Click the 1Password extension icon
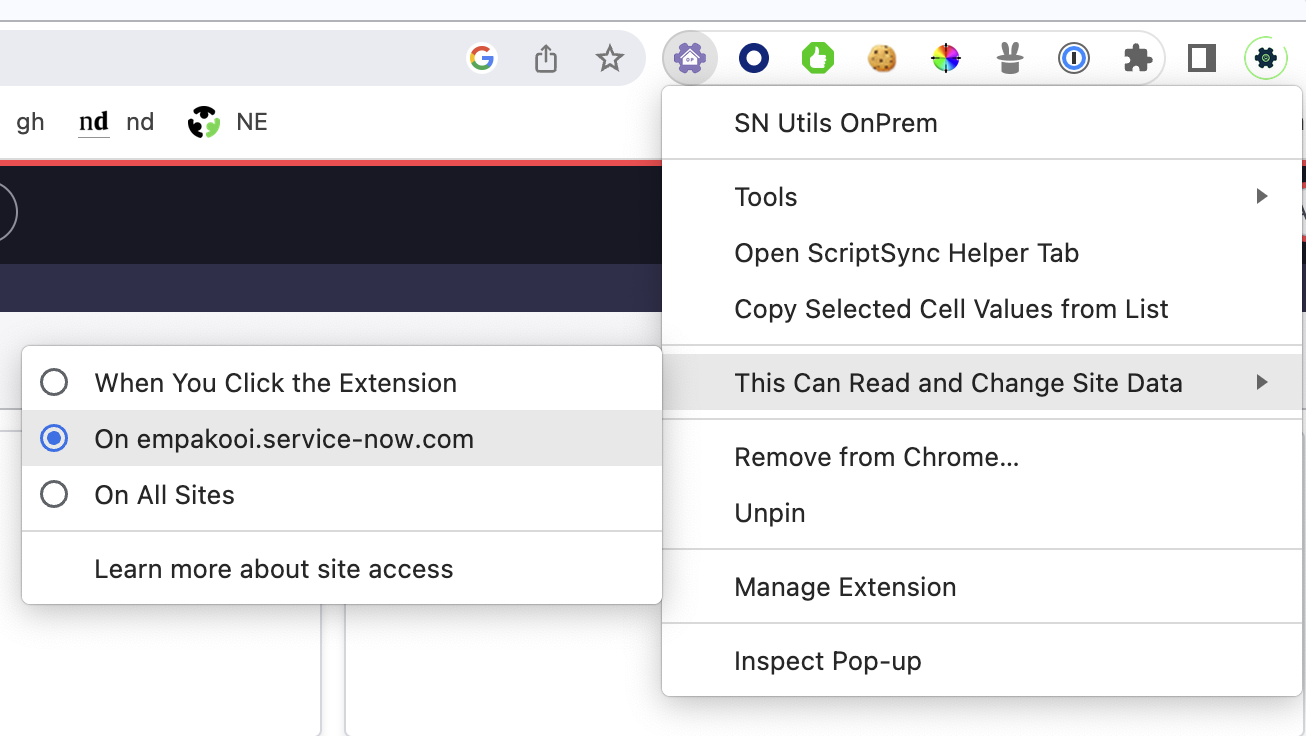The height and width of the screenshot is (736, 1306). tap(1074, 59)
